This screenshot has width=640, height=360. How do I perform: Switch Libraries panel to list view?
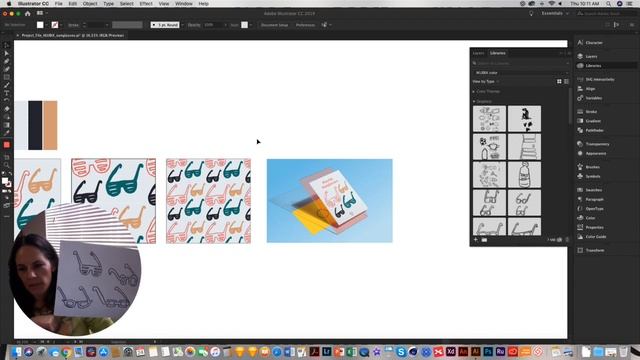(566, 82)
